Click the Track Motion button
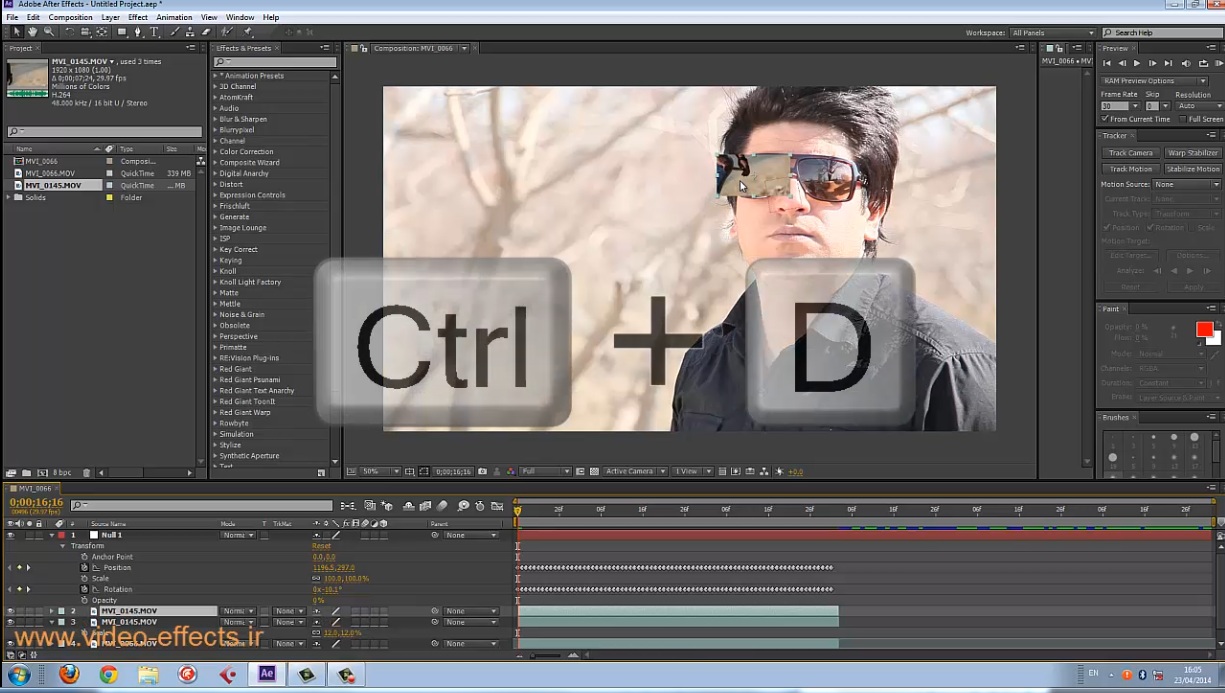This screenshot has height=693, width=1225. tap(1130, 169)
